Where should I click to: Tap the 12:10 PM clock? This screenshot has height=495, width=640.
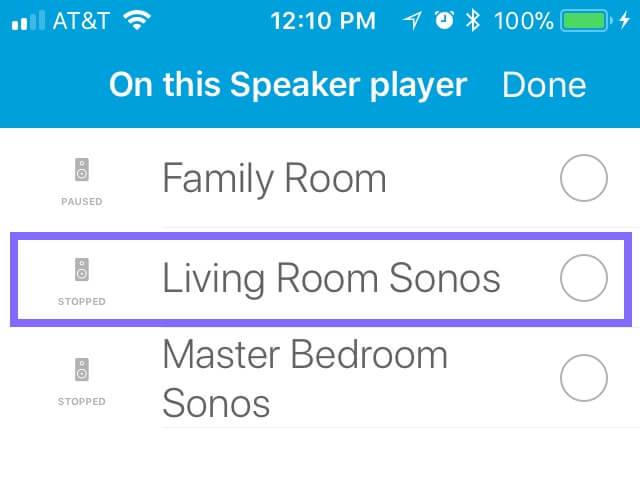pos(323,20)
